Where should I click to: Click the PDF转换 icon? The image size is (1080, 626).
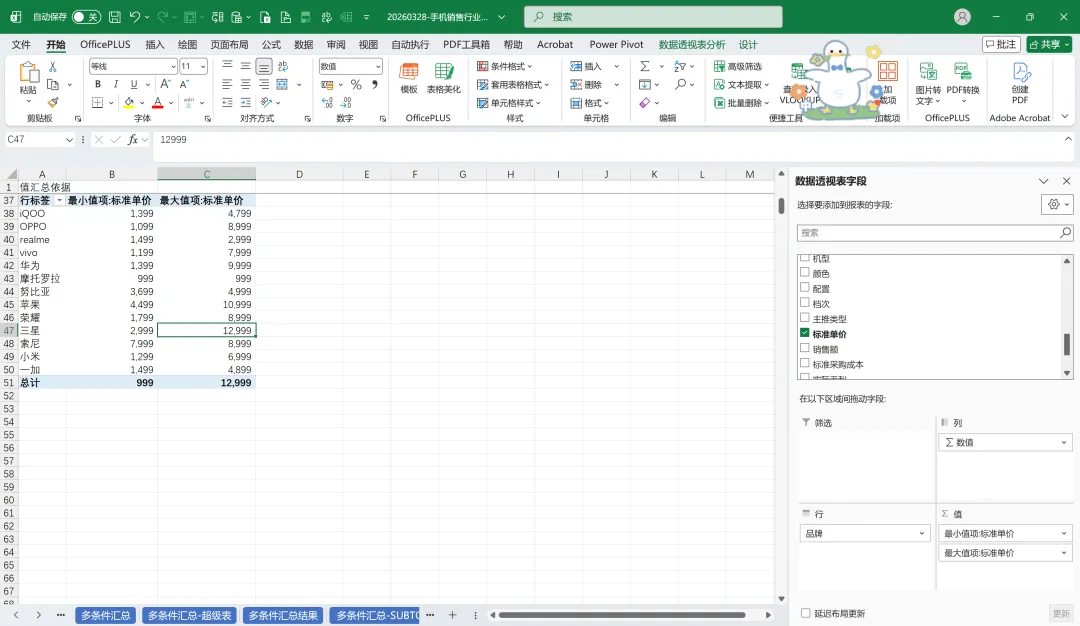point(963,83)
